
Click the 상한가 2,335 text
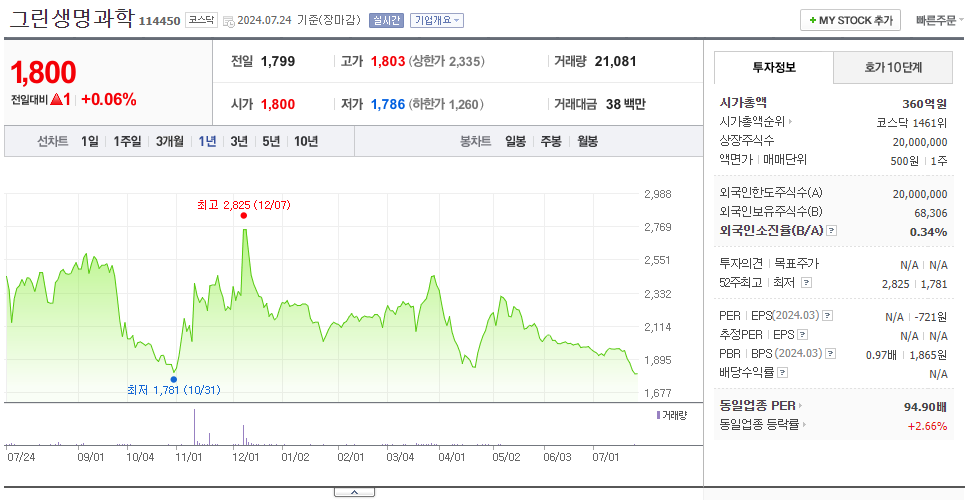446,62
